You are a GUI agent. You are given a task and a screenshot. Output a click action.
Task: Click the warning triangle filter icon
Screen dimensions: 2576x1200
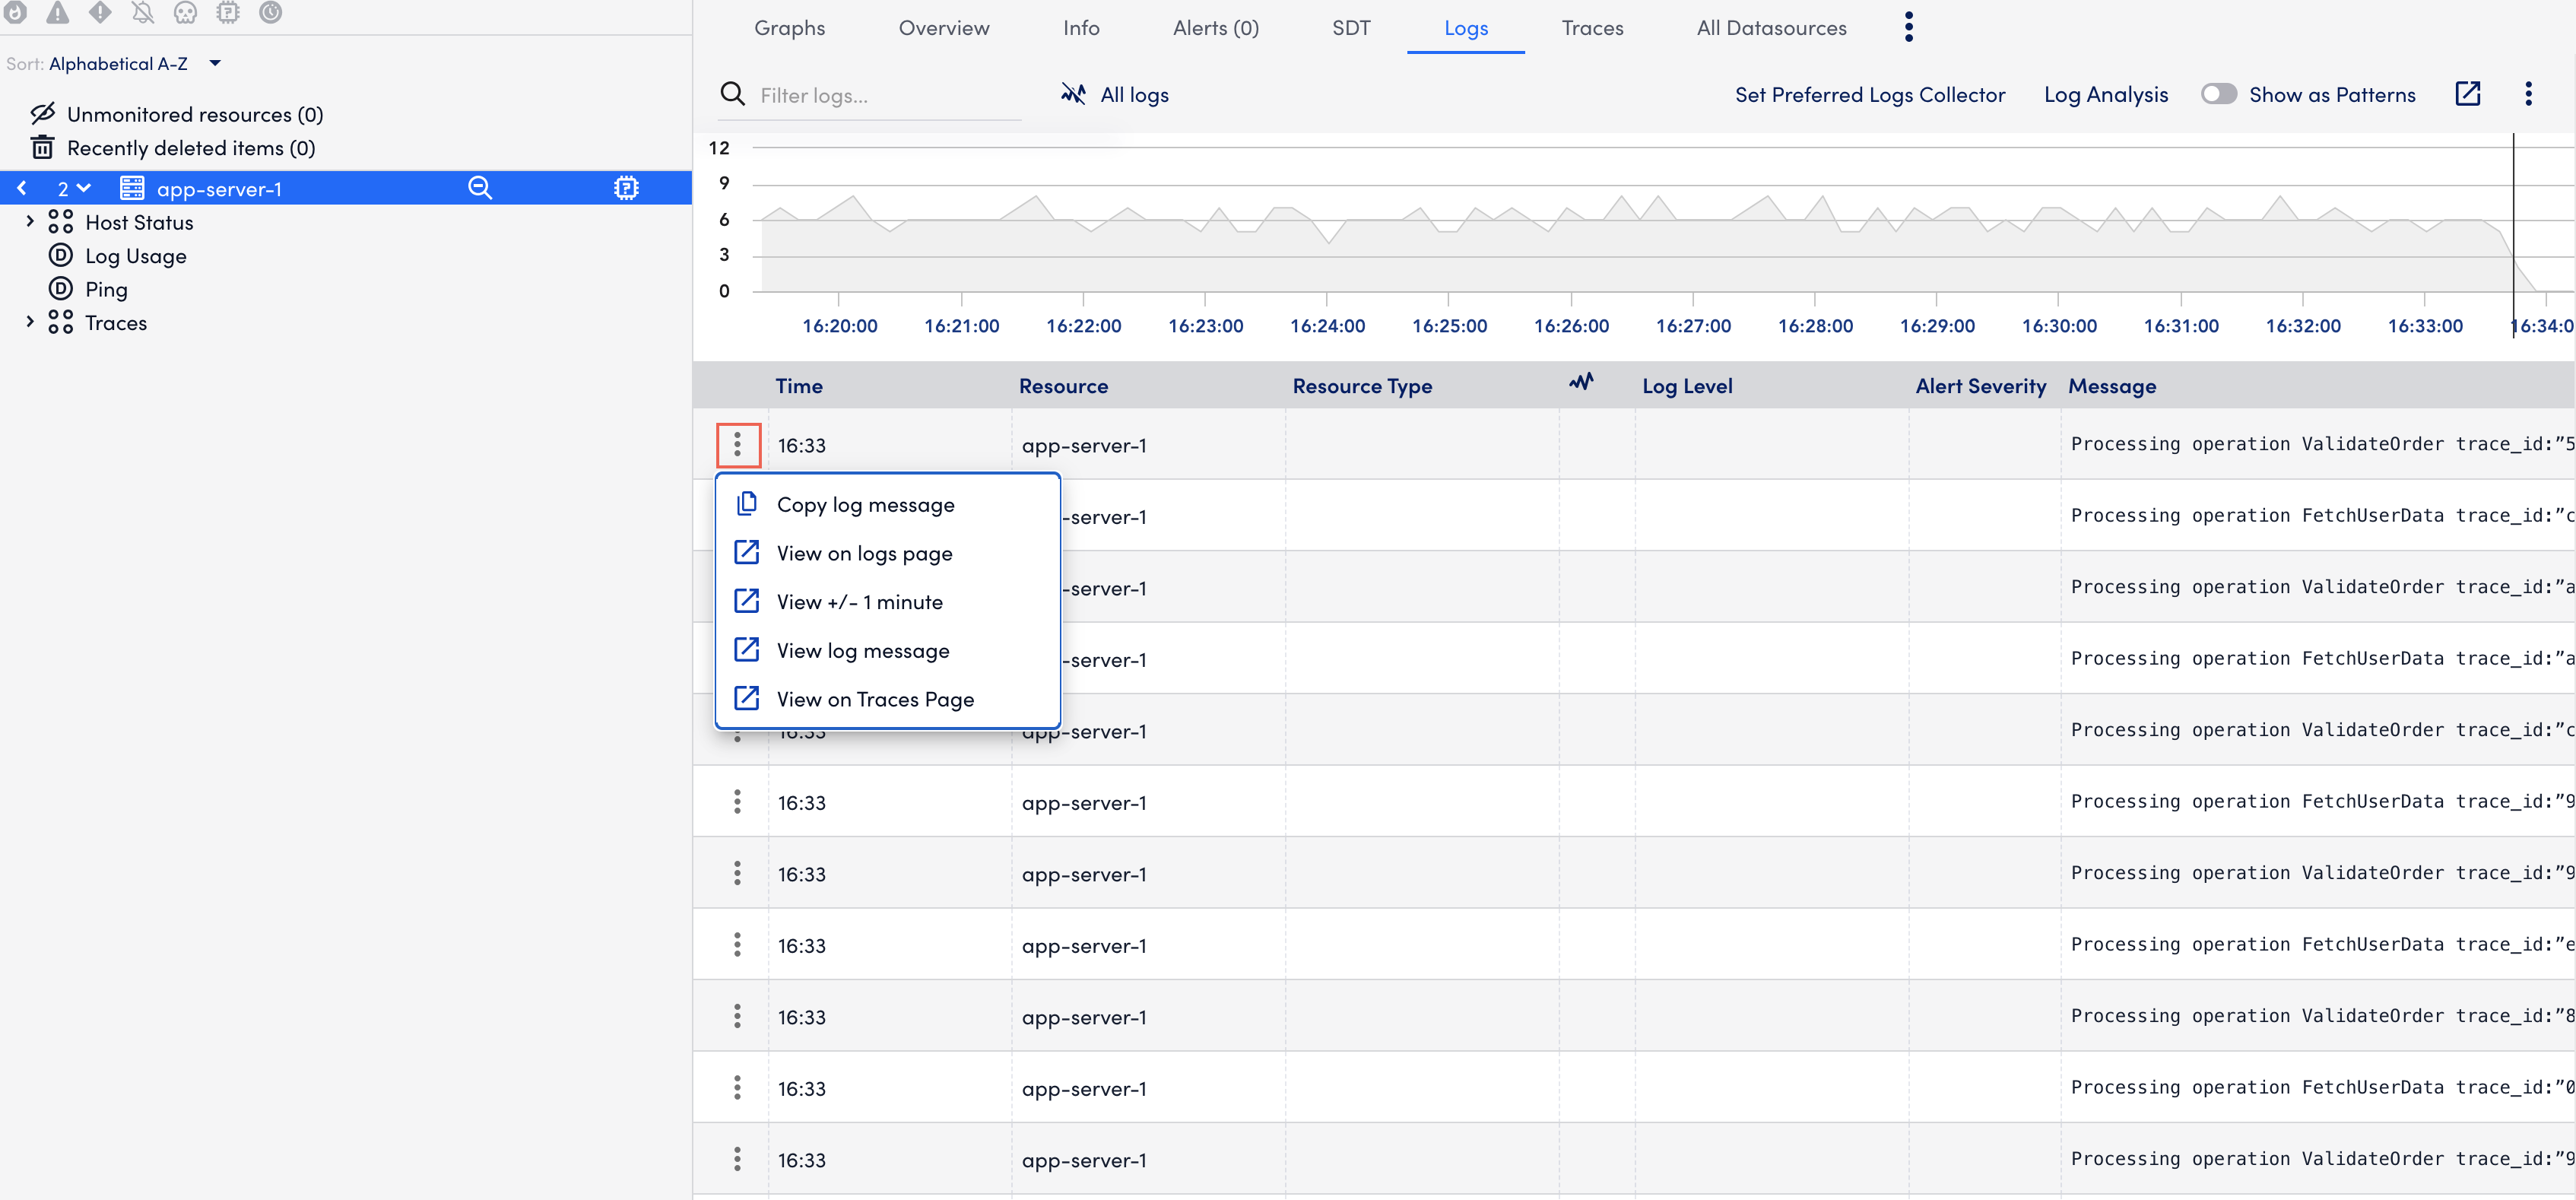coord(58,12)
